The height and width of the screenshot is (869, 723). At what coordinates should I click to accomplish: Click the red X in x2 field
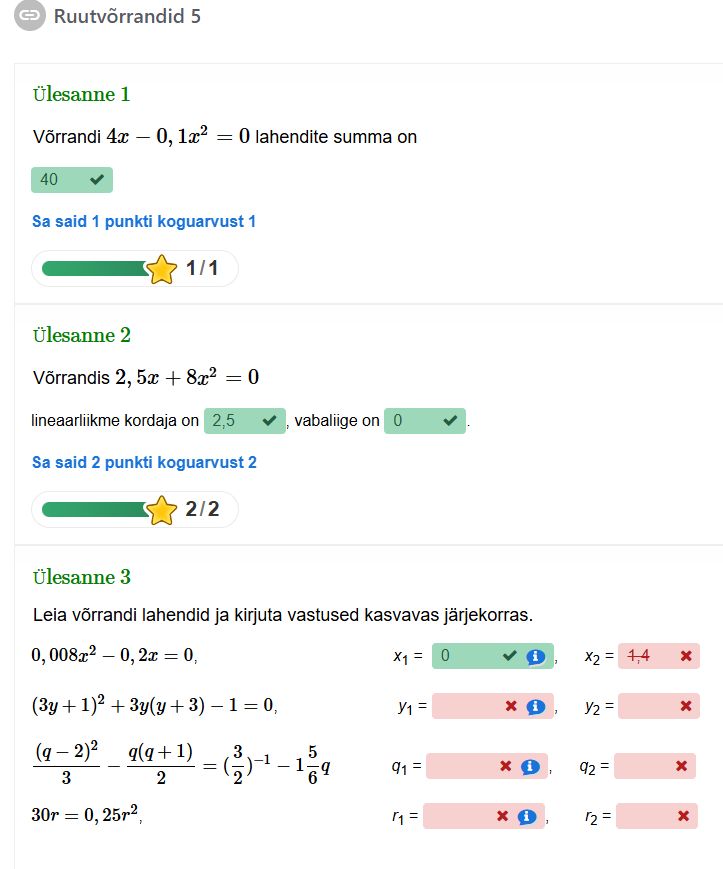(686, 656)
